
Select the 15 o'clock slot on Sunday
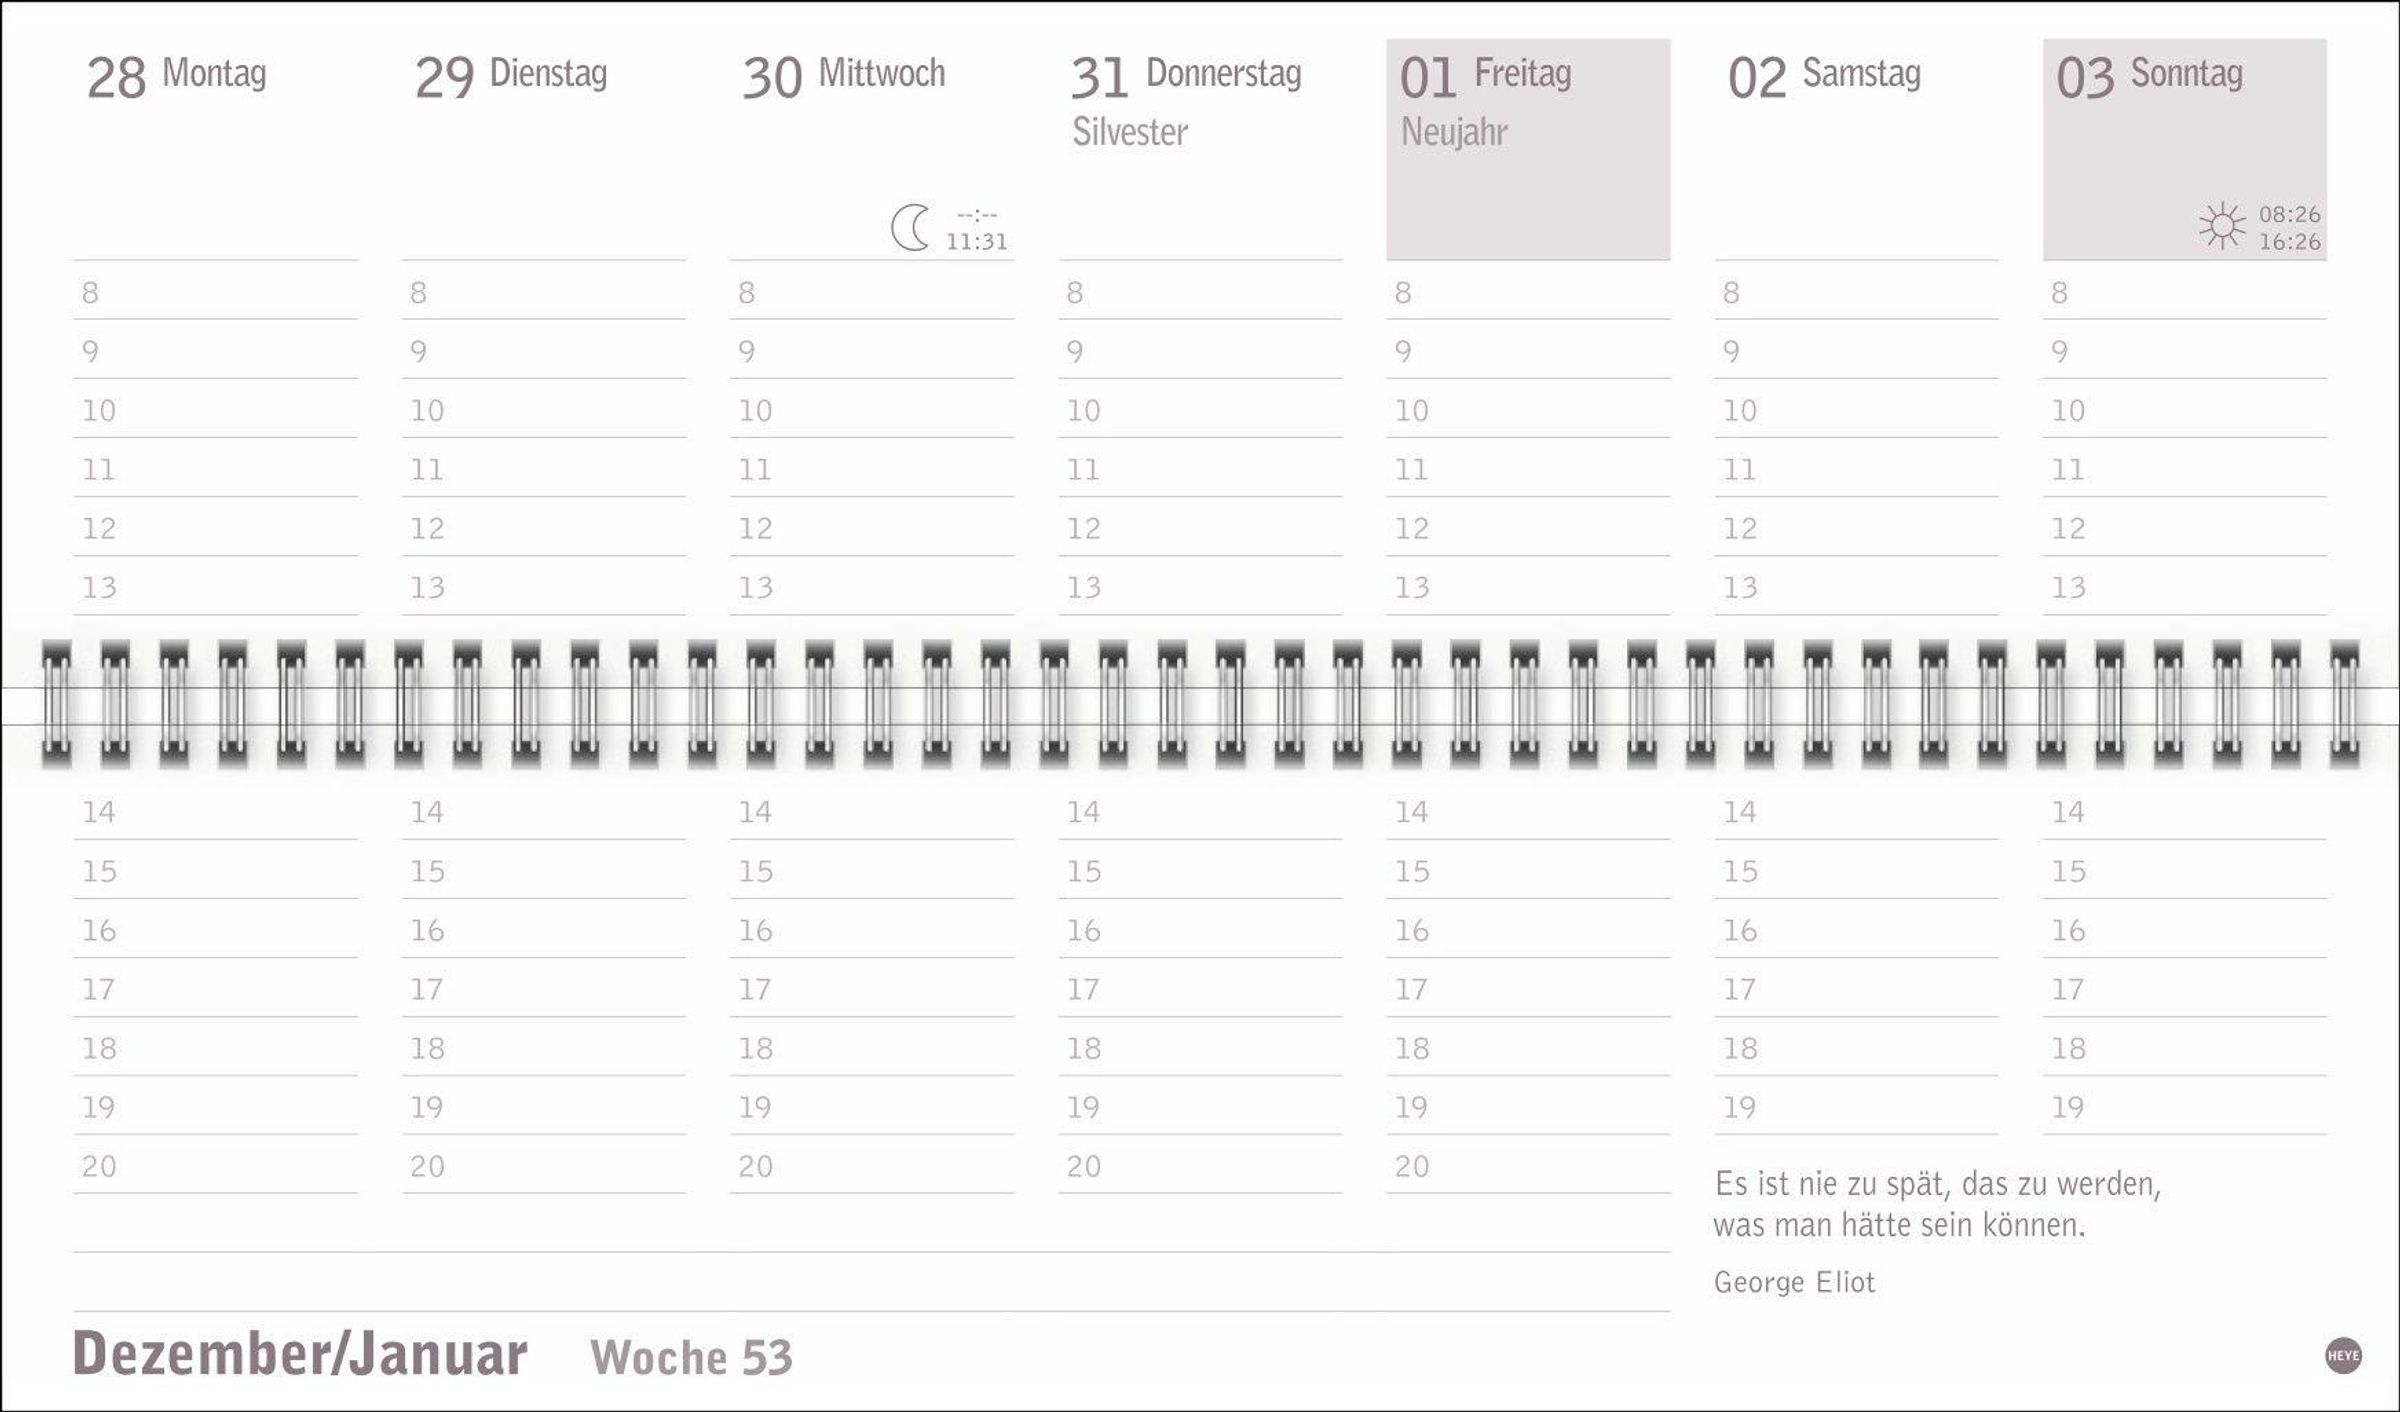[2185, 872]
